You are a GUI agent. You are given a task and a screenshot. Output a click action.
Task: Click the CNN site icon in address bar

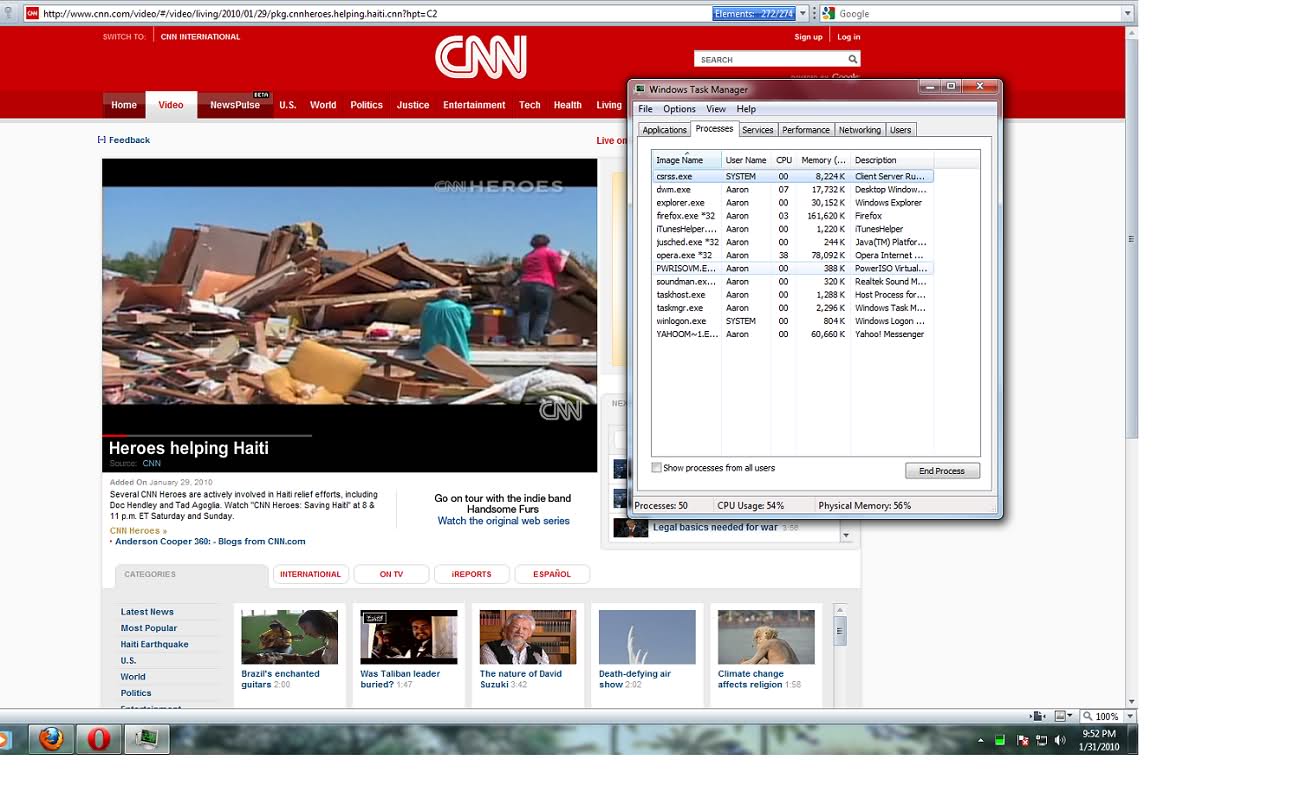pyautogui.click(x=33, y=14)
